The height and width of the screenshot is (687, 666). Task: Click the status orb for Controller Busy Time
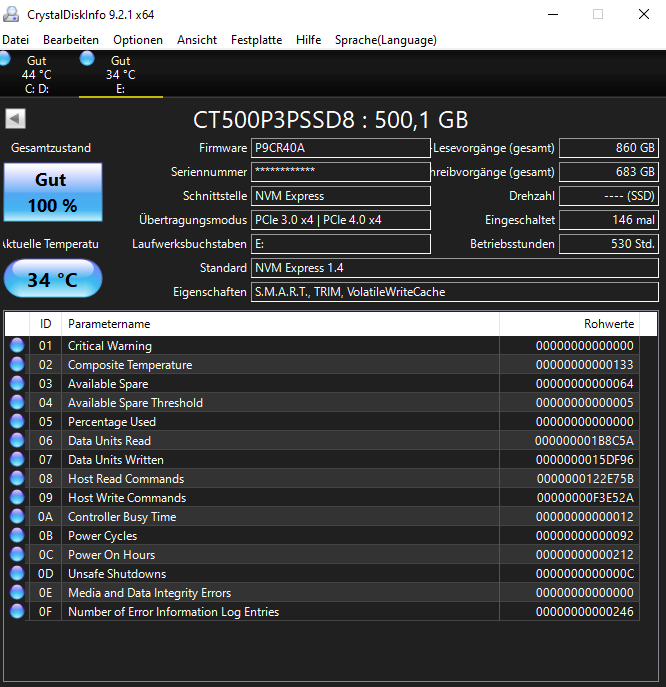click(17, 516)
